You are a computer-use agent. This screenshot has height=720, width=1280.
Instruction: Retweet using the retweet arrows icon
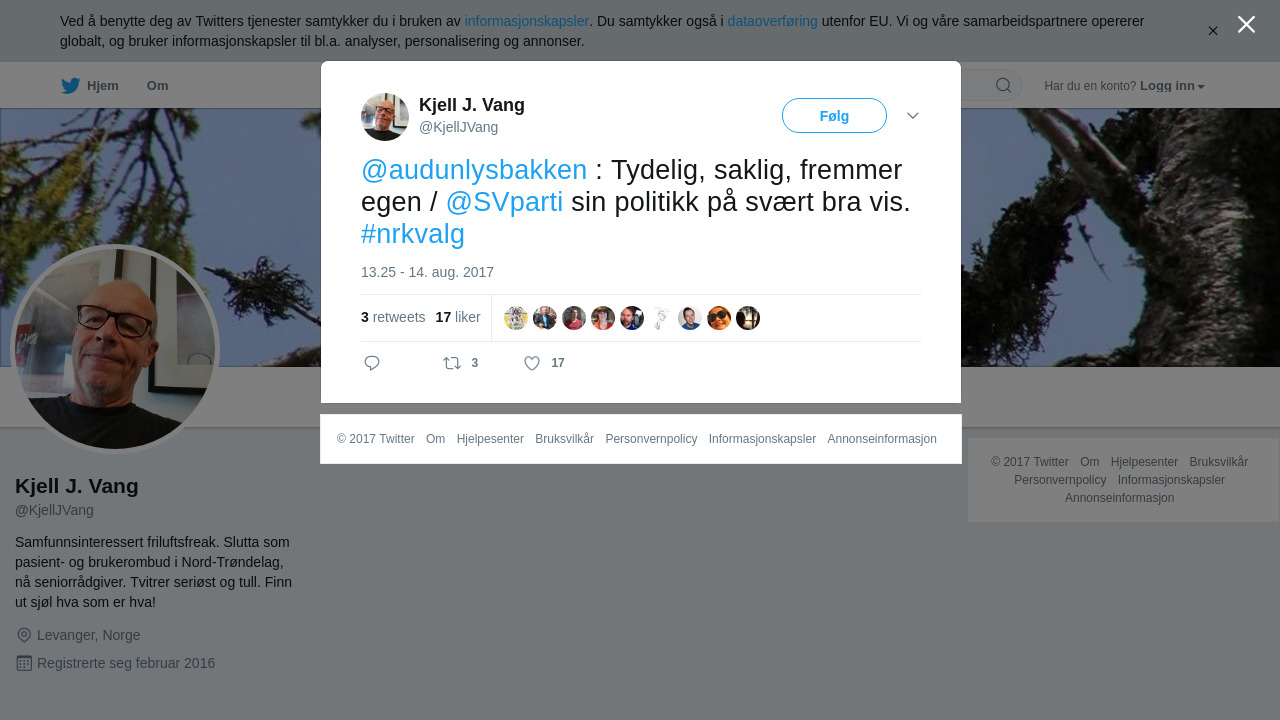click(x=452, y=363)
